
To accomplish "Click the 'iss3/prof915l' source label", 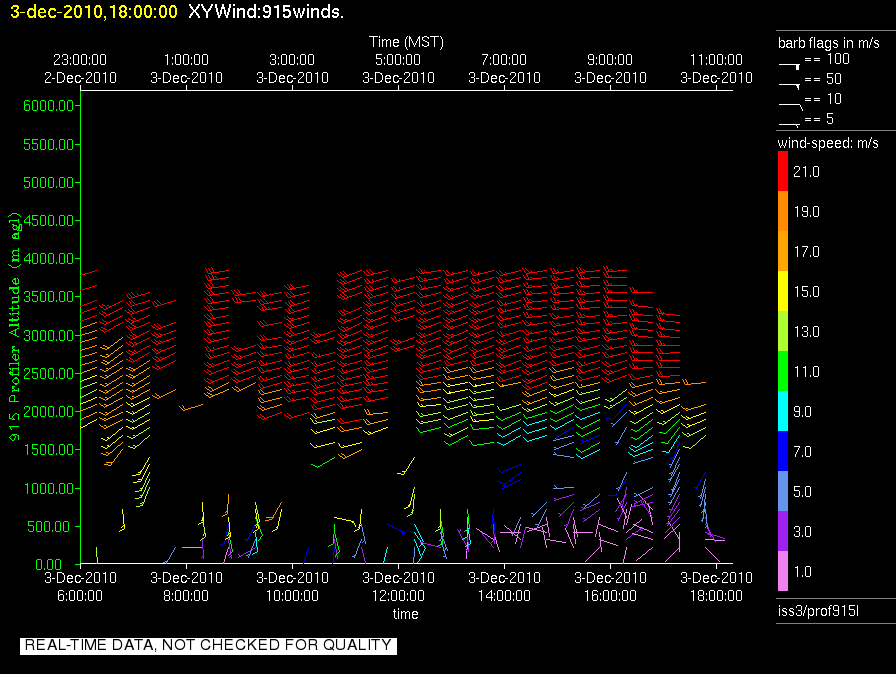I will 818,611.
